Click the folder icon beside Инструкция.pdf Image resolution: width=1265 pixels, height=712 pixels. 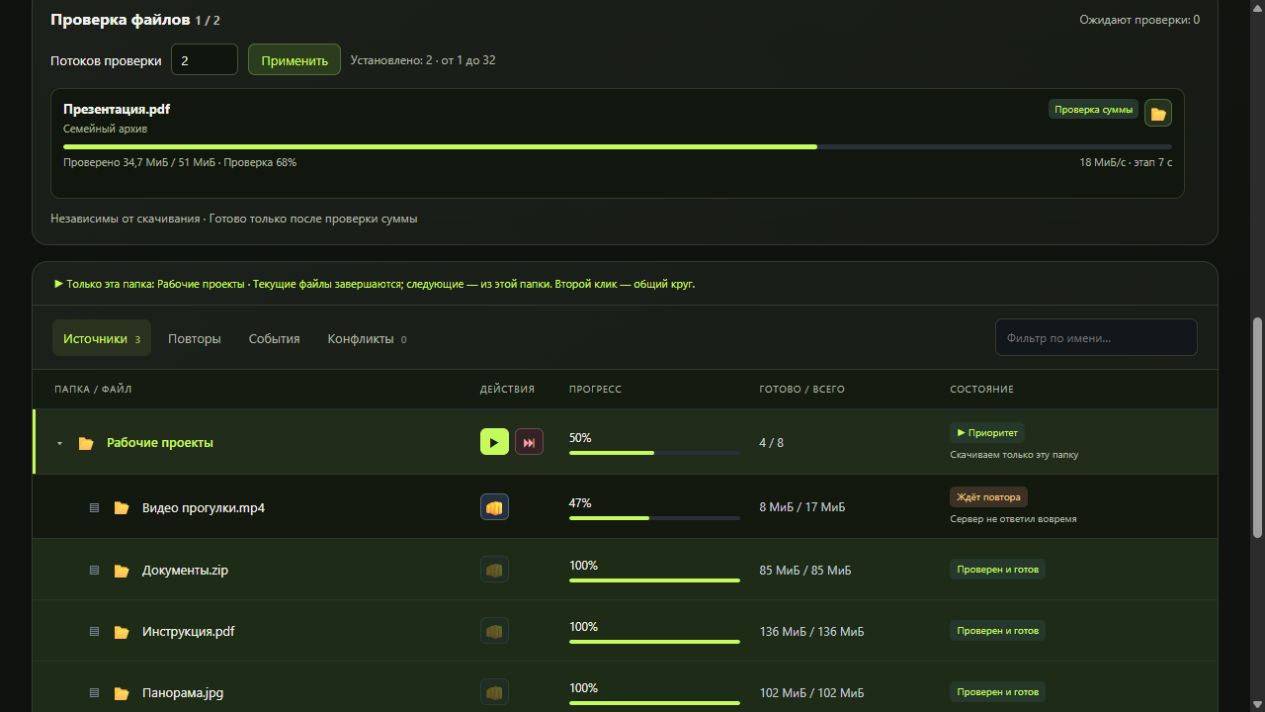click(121, 632)
